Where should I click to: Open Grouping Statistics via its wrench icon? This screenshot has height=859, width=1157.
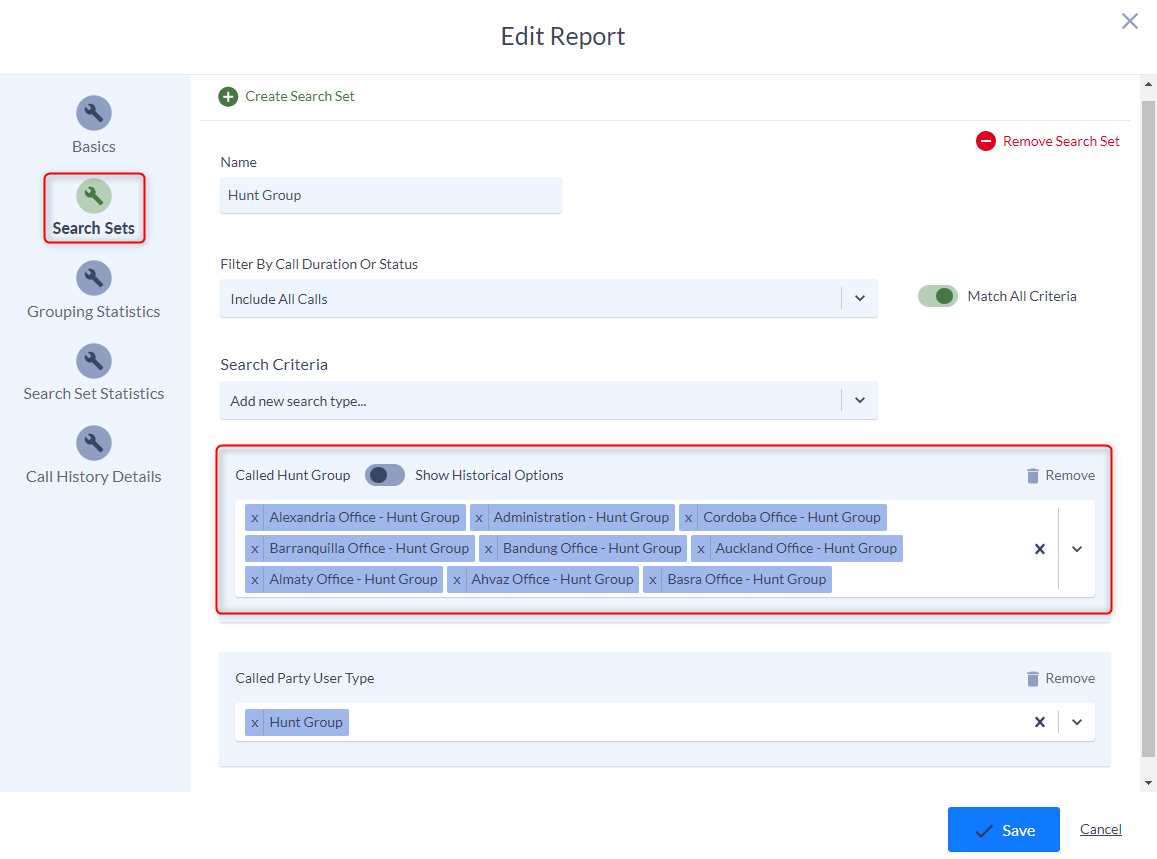(x=93, y=278)
